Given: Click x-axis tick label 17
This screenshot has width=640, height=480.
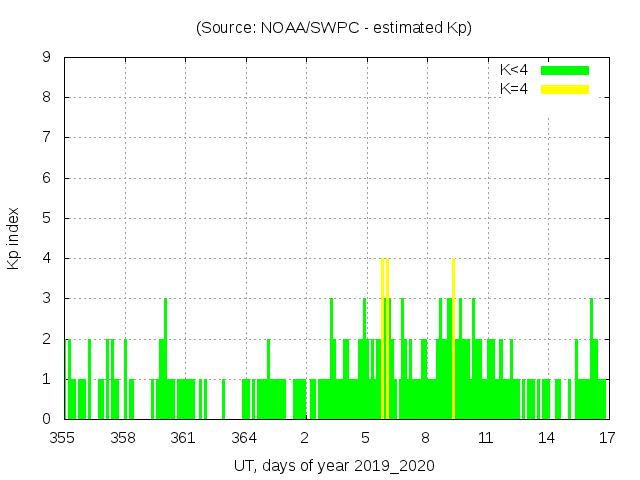Looking at the screenshot, I should tap(607, 438).
